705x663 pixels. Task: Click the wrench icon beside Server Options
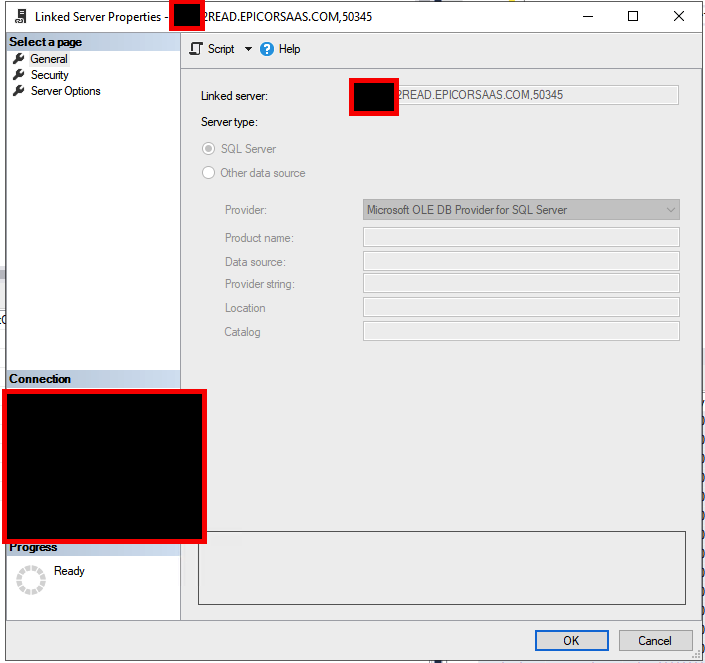tap(18, 91)
